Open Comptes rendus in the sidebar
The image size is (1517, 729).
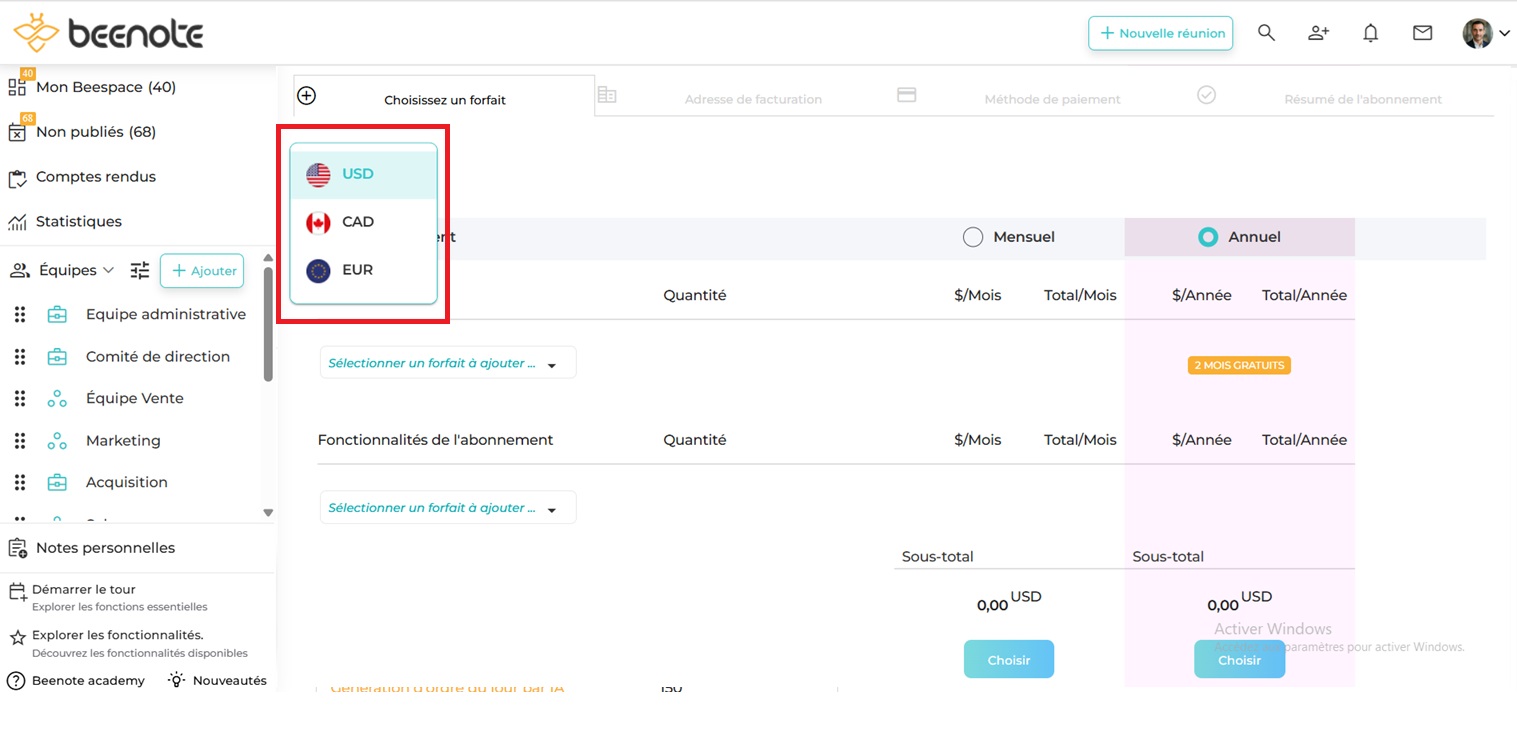[95, 177]
